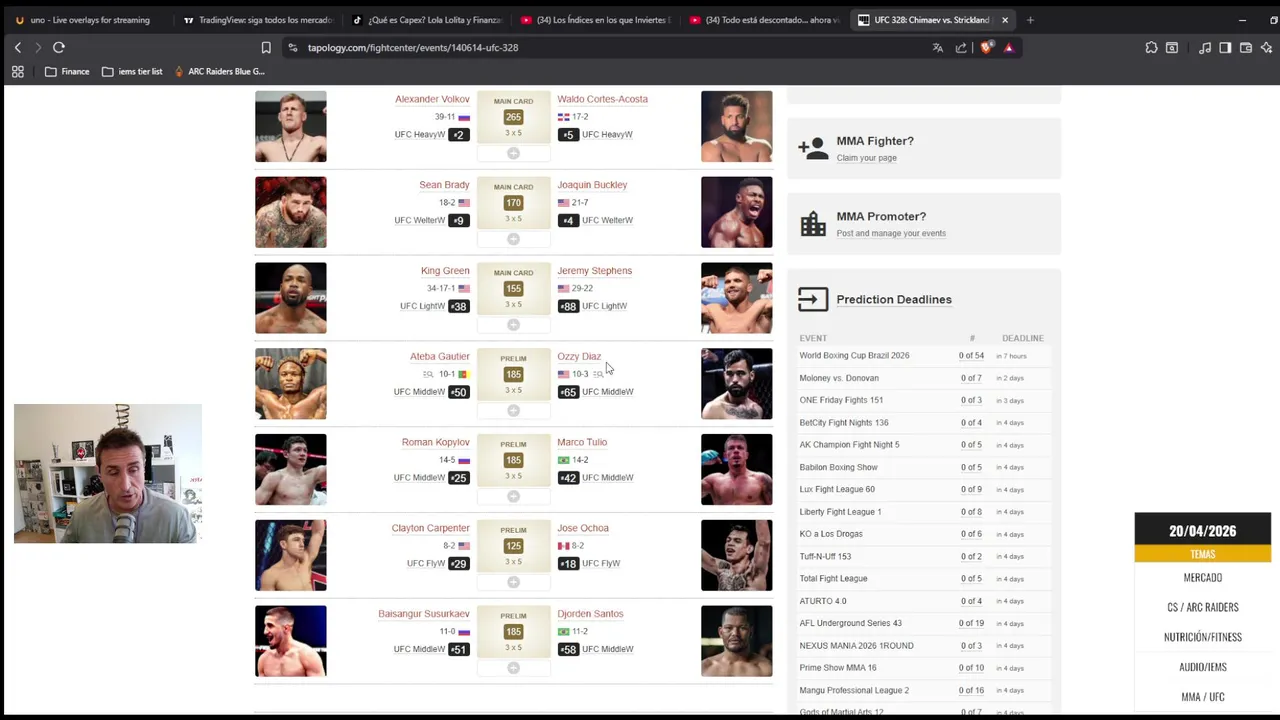Reload the Tapology page
The height and width of the screenshot is (720, 1280).
(x=59, y=47)
